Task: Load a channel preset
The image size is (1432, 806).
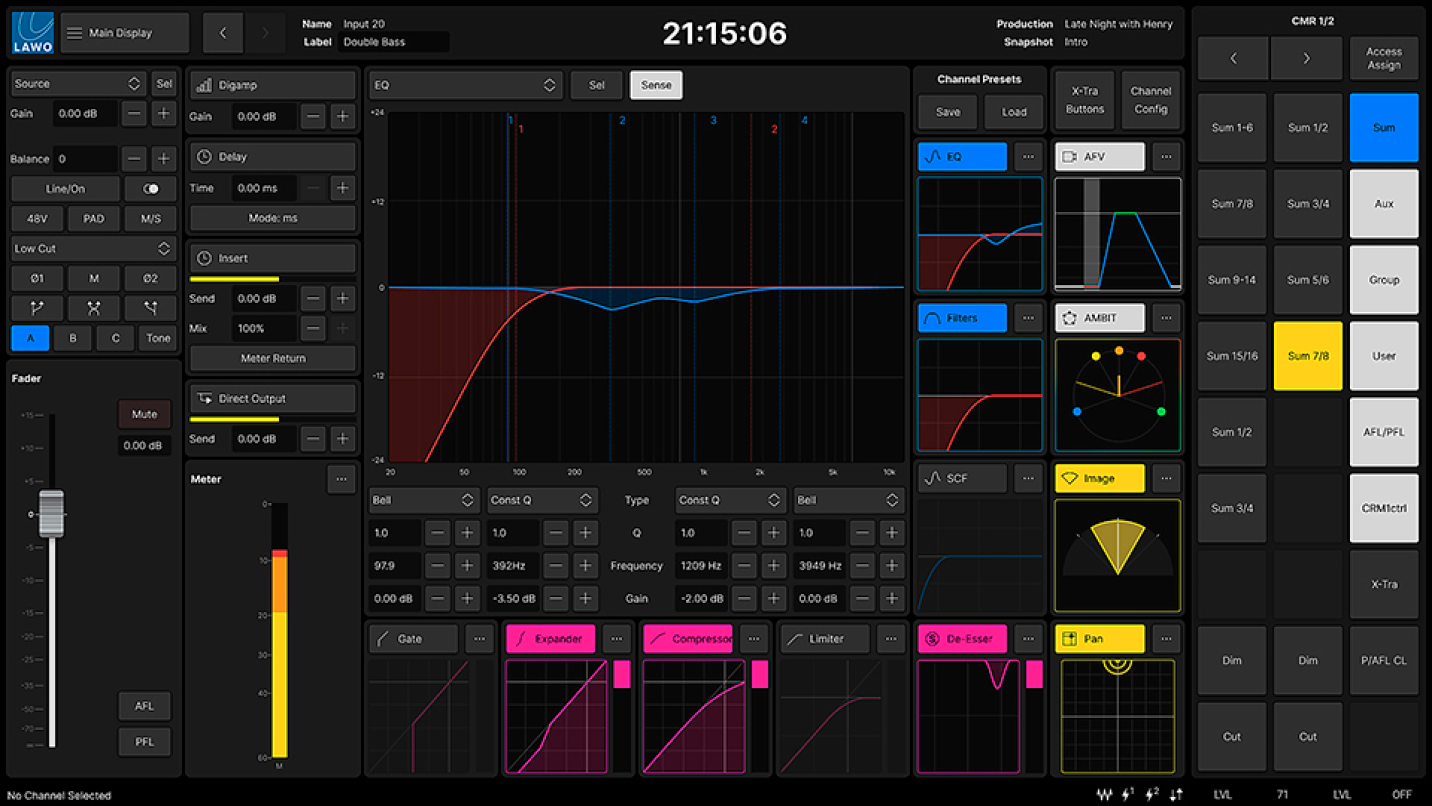Action: (1014, 112)
